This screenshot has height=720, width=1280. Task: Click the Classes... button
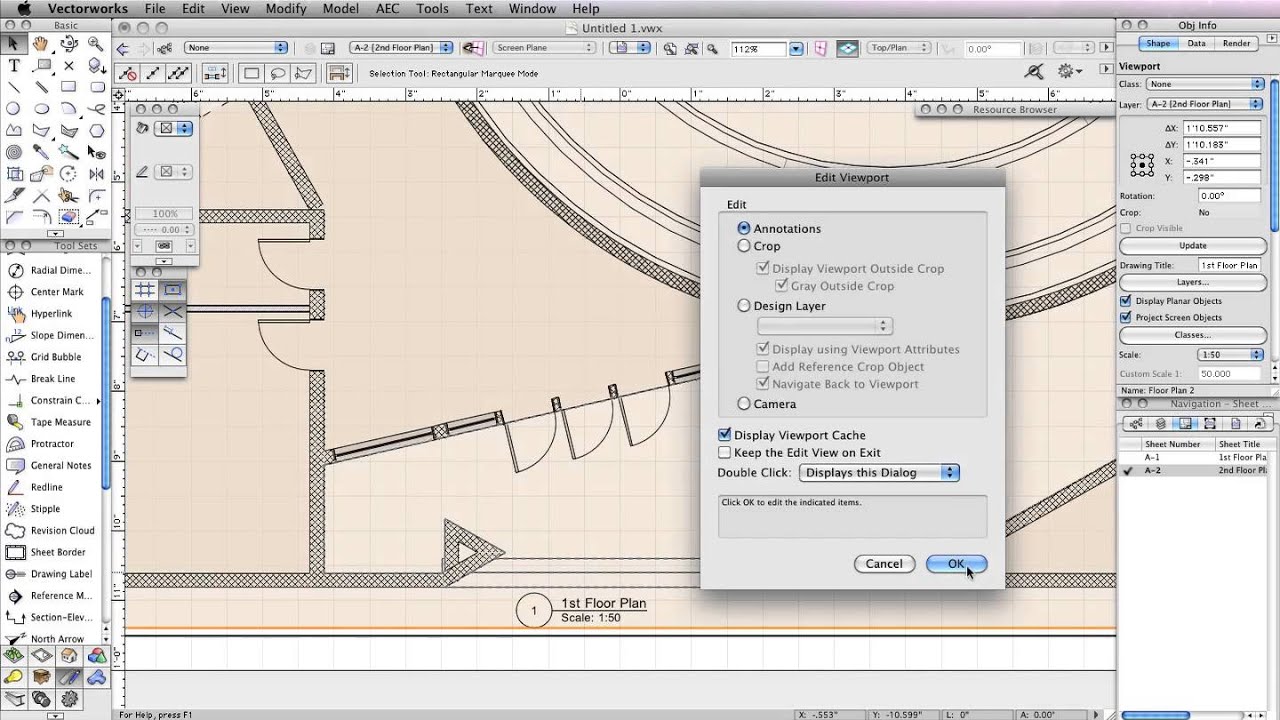coord(1192,336)
